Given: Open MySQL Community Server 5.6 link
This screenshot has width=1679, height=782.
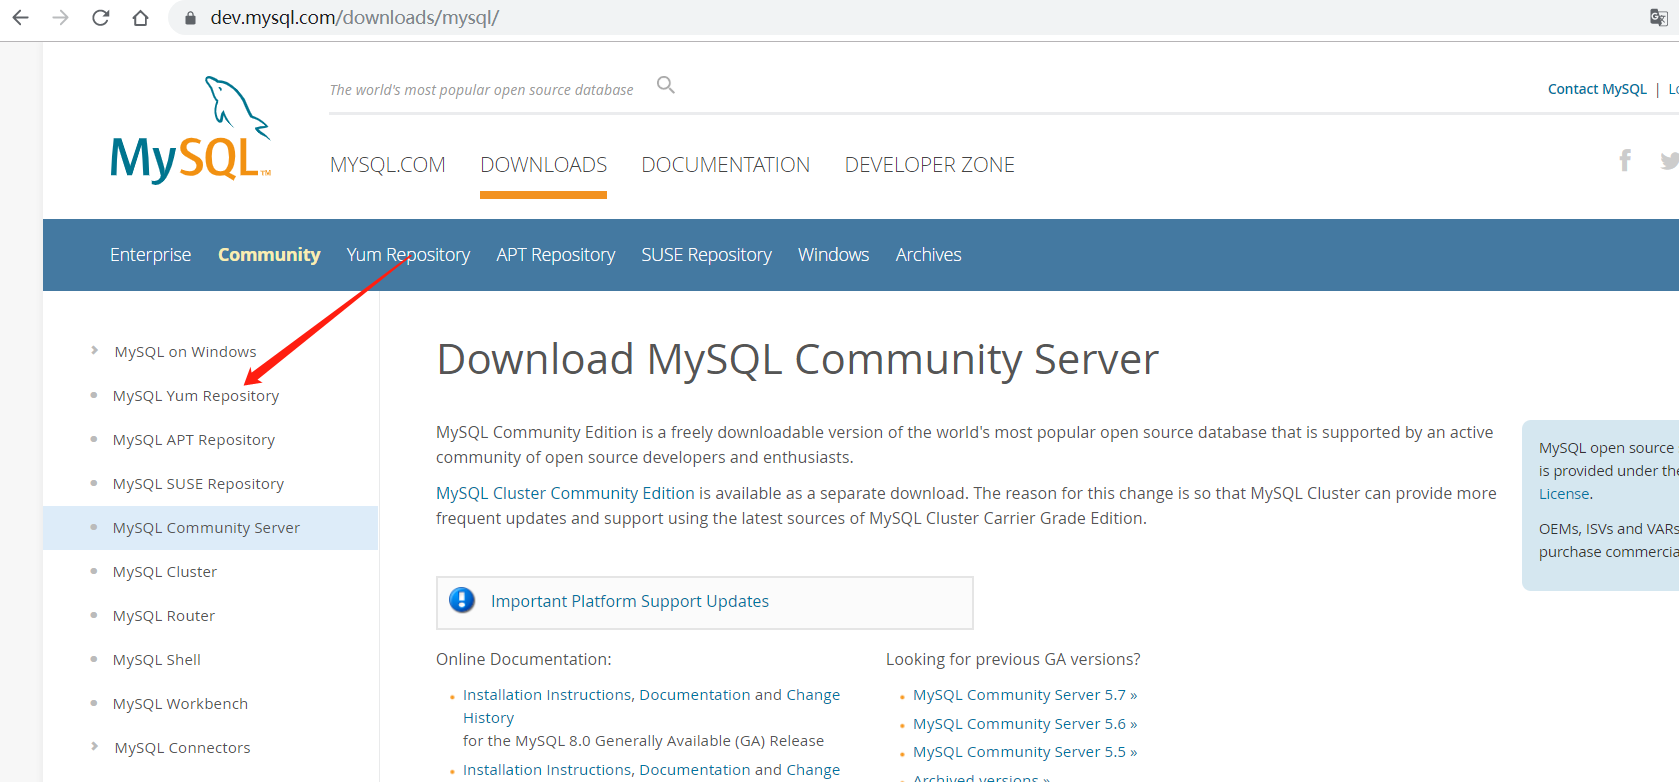Looking at the screenshot, I should [1025, 724].
